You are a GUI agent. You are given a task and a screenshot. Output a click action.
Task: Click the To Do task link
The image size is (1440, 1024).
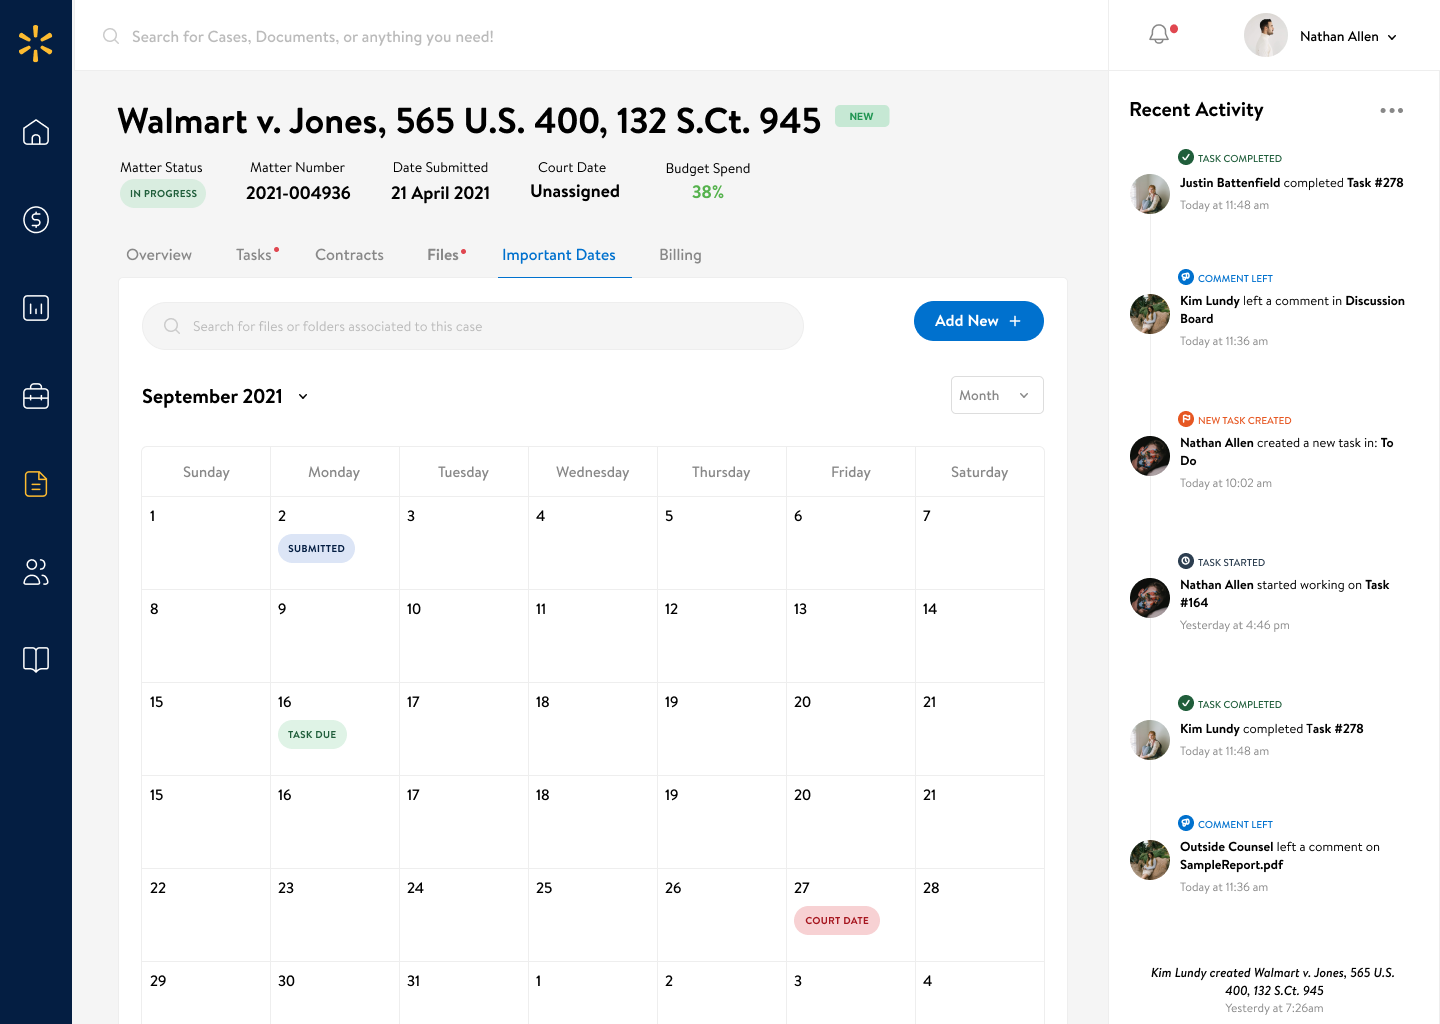1287,452
